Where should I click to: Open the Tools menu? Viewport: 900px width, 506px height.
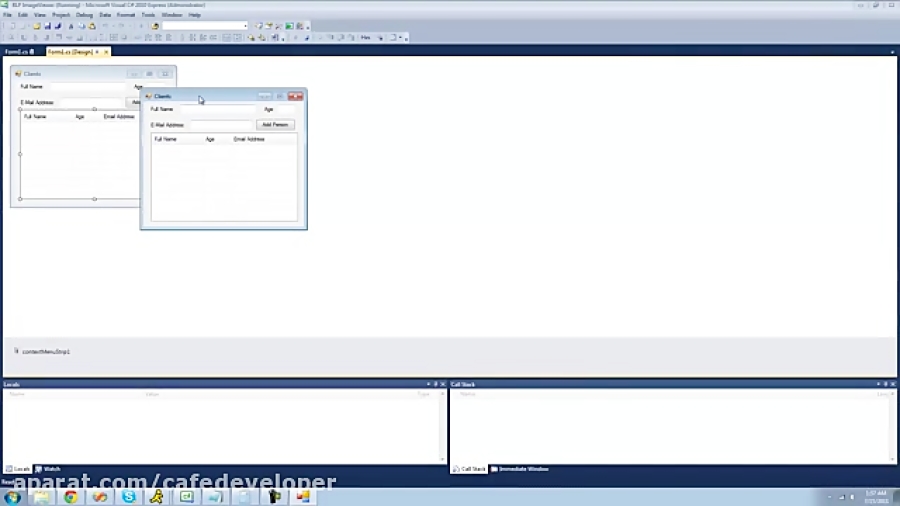point(148,15)
